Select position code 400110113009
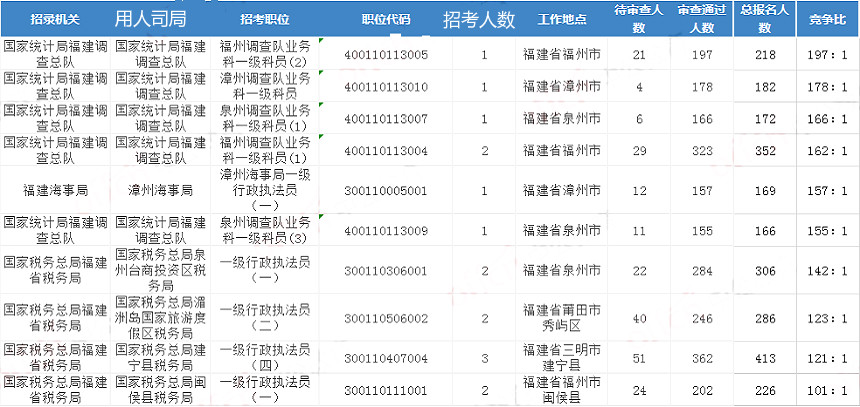This screenshot has width=860, height=407. (x=386, y=230)
